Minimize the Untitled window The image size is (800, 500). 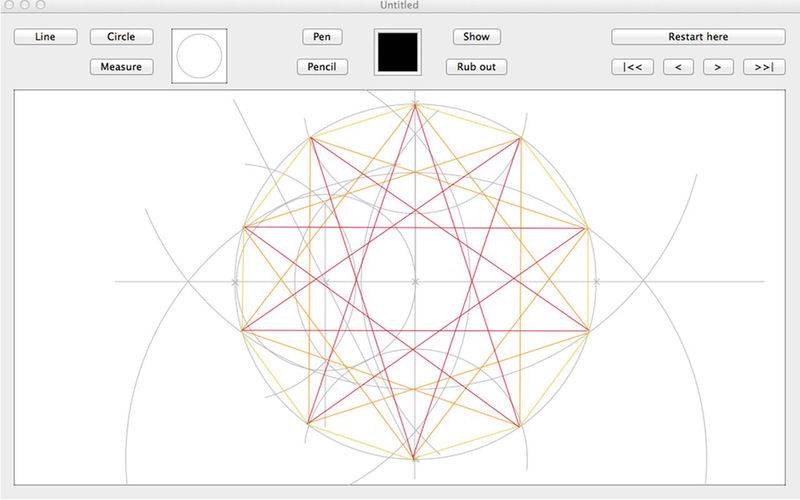pyautogui.click(x=24, y=5)
